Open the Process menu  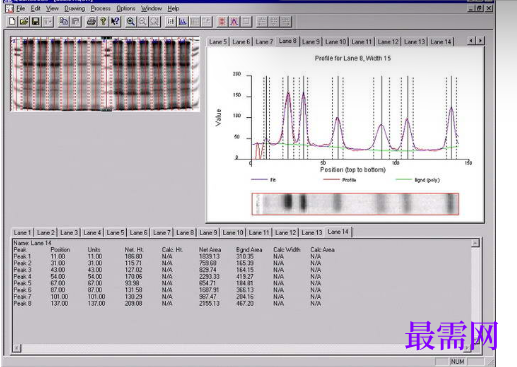[x=101, y=8]
